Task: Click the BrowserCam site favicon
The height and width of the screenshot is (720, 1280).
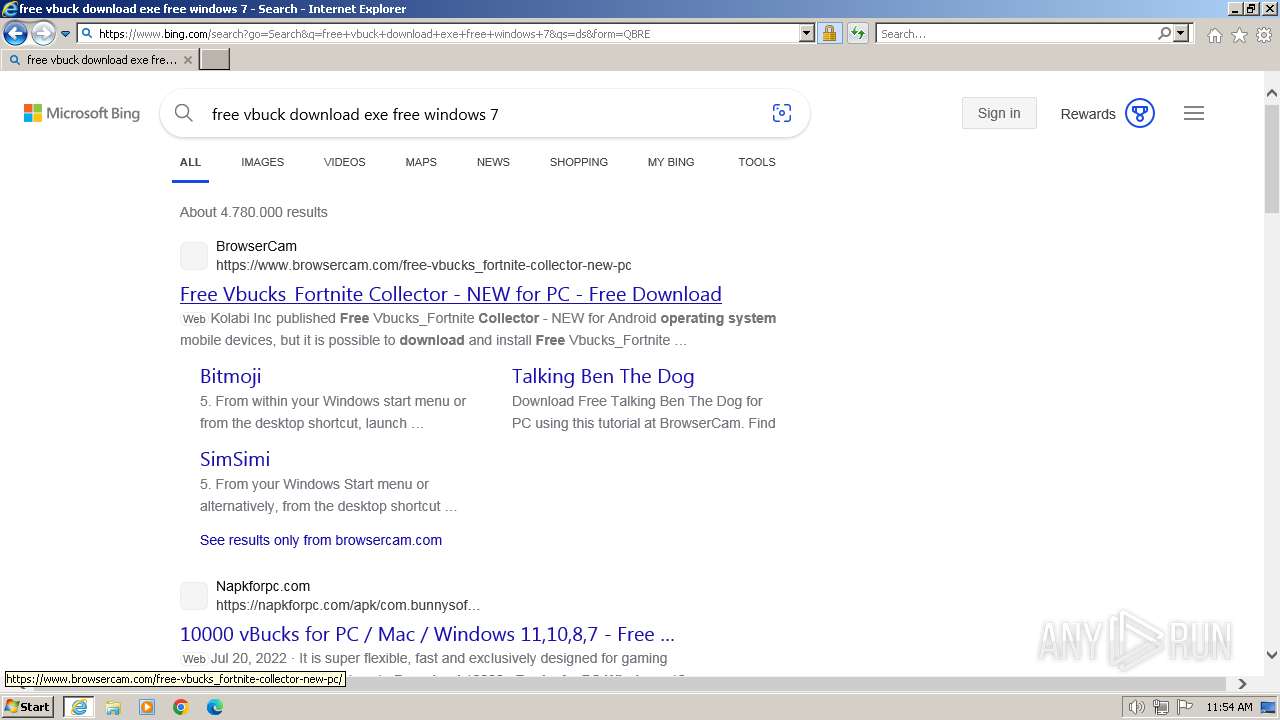Action: (x=194, y=256)
